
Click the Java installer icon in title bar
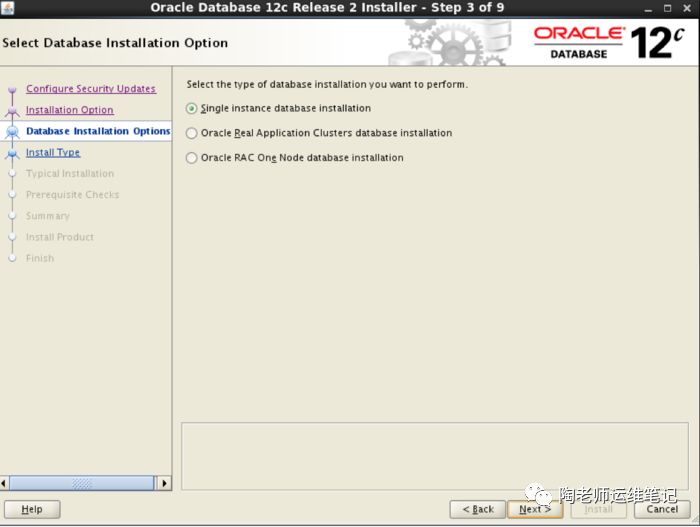pos(8,8)
